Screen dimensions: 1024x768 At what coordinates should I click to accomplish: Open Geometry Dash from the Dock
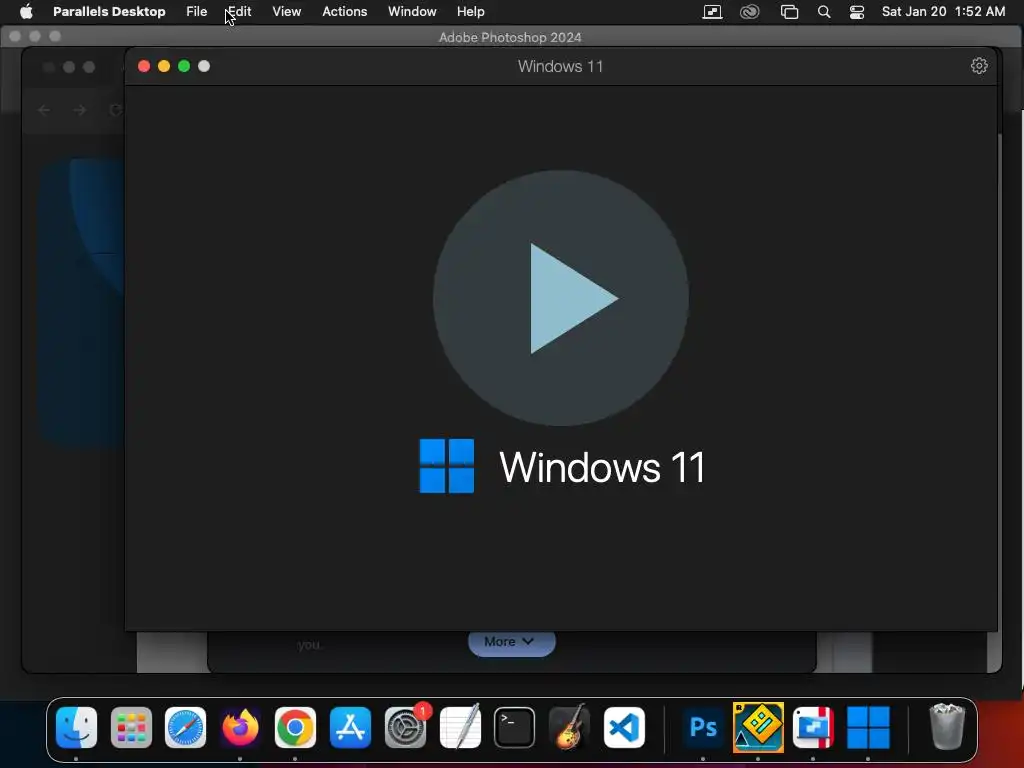758,728
